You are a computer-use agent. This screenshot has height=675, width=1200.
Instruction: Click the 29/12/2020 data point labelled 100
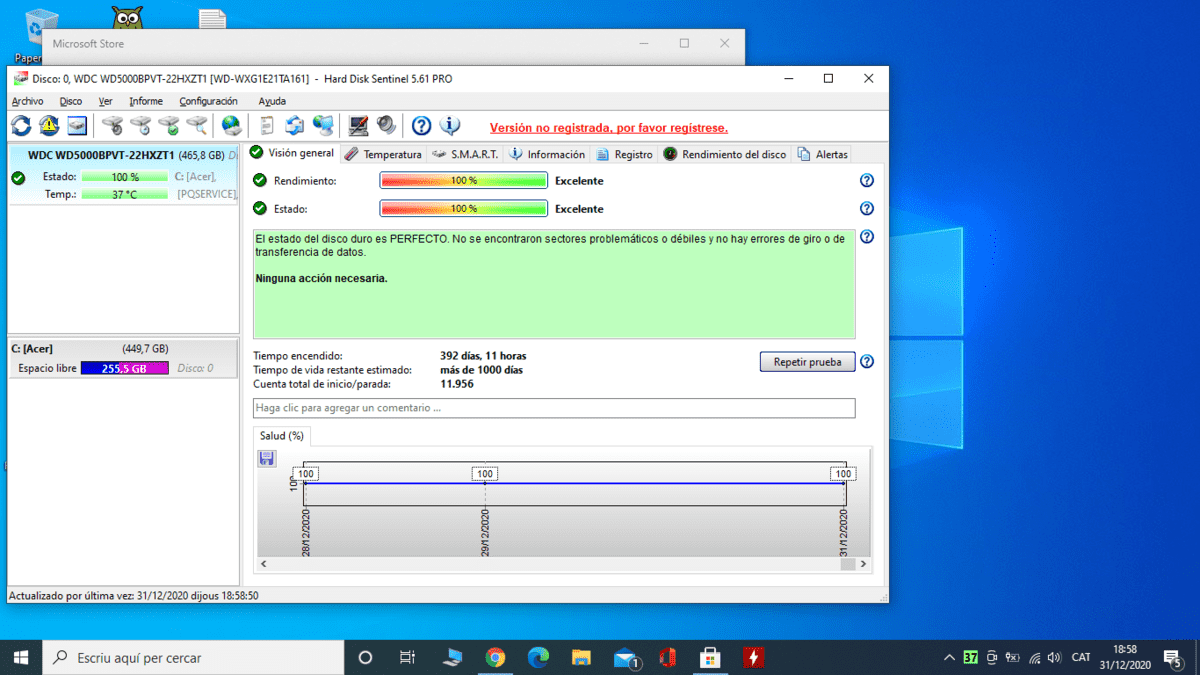(x=485, y=474)
